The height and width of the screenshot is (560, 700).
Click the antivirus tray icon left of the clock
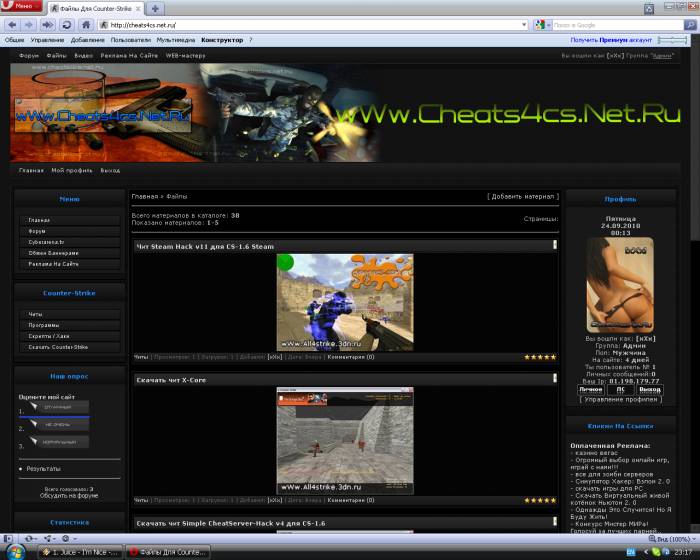pyautogui.click(x=667, y=552)
